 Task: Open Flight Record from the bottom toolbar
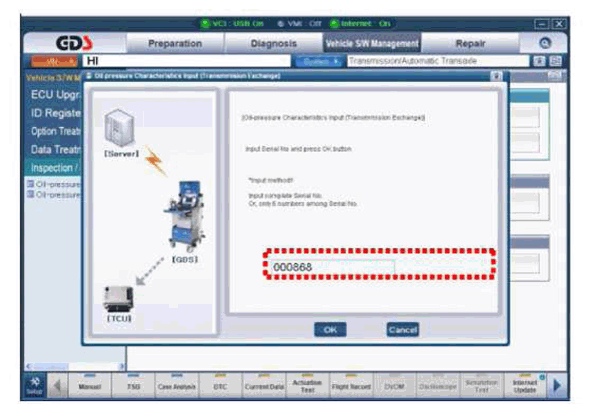point(351,386)
